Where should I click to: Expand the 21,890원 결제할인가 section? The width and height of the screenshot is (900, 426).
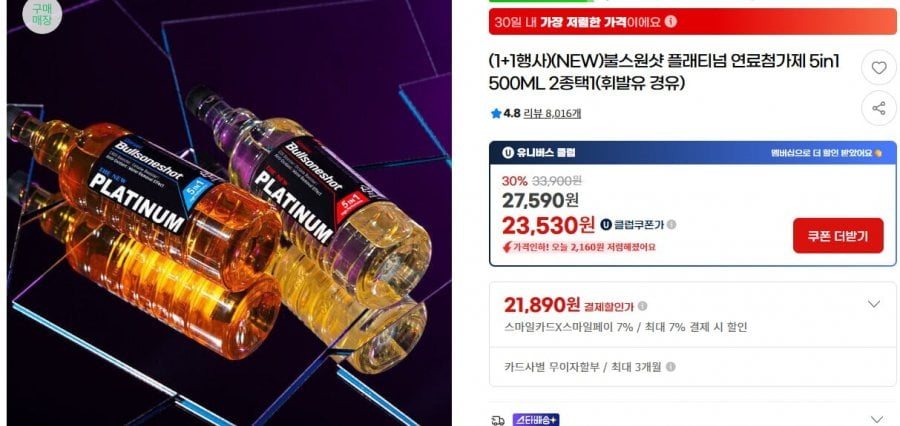coord(873,304)
